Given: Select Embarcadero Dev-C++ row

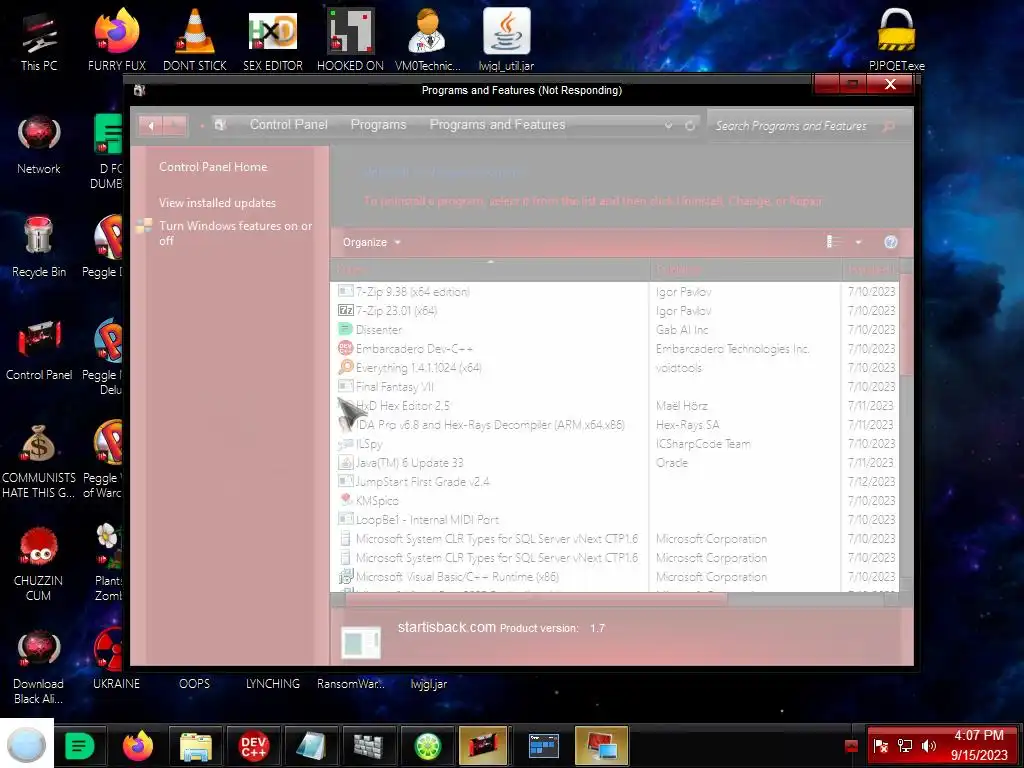Looking at the screenshot, I should coord(614,349).
